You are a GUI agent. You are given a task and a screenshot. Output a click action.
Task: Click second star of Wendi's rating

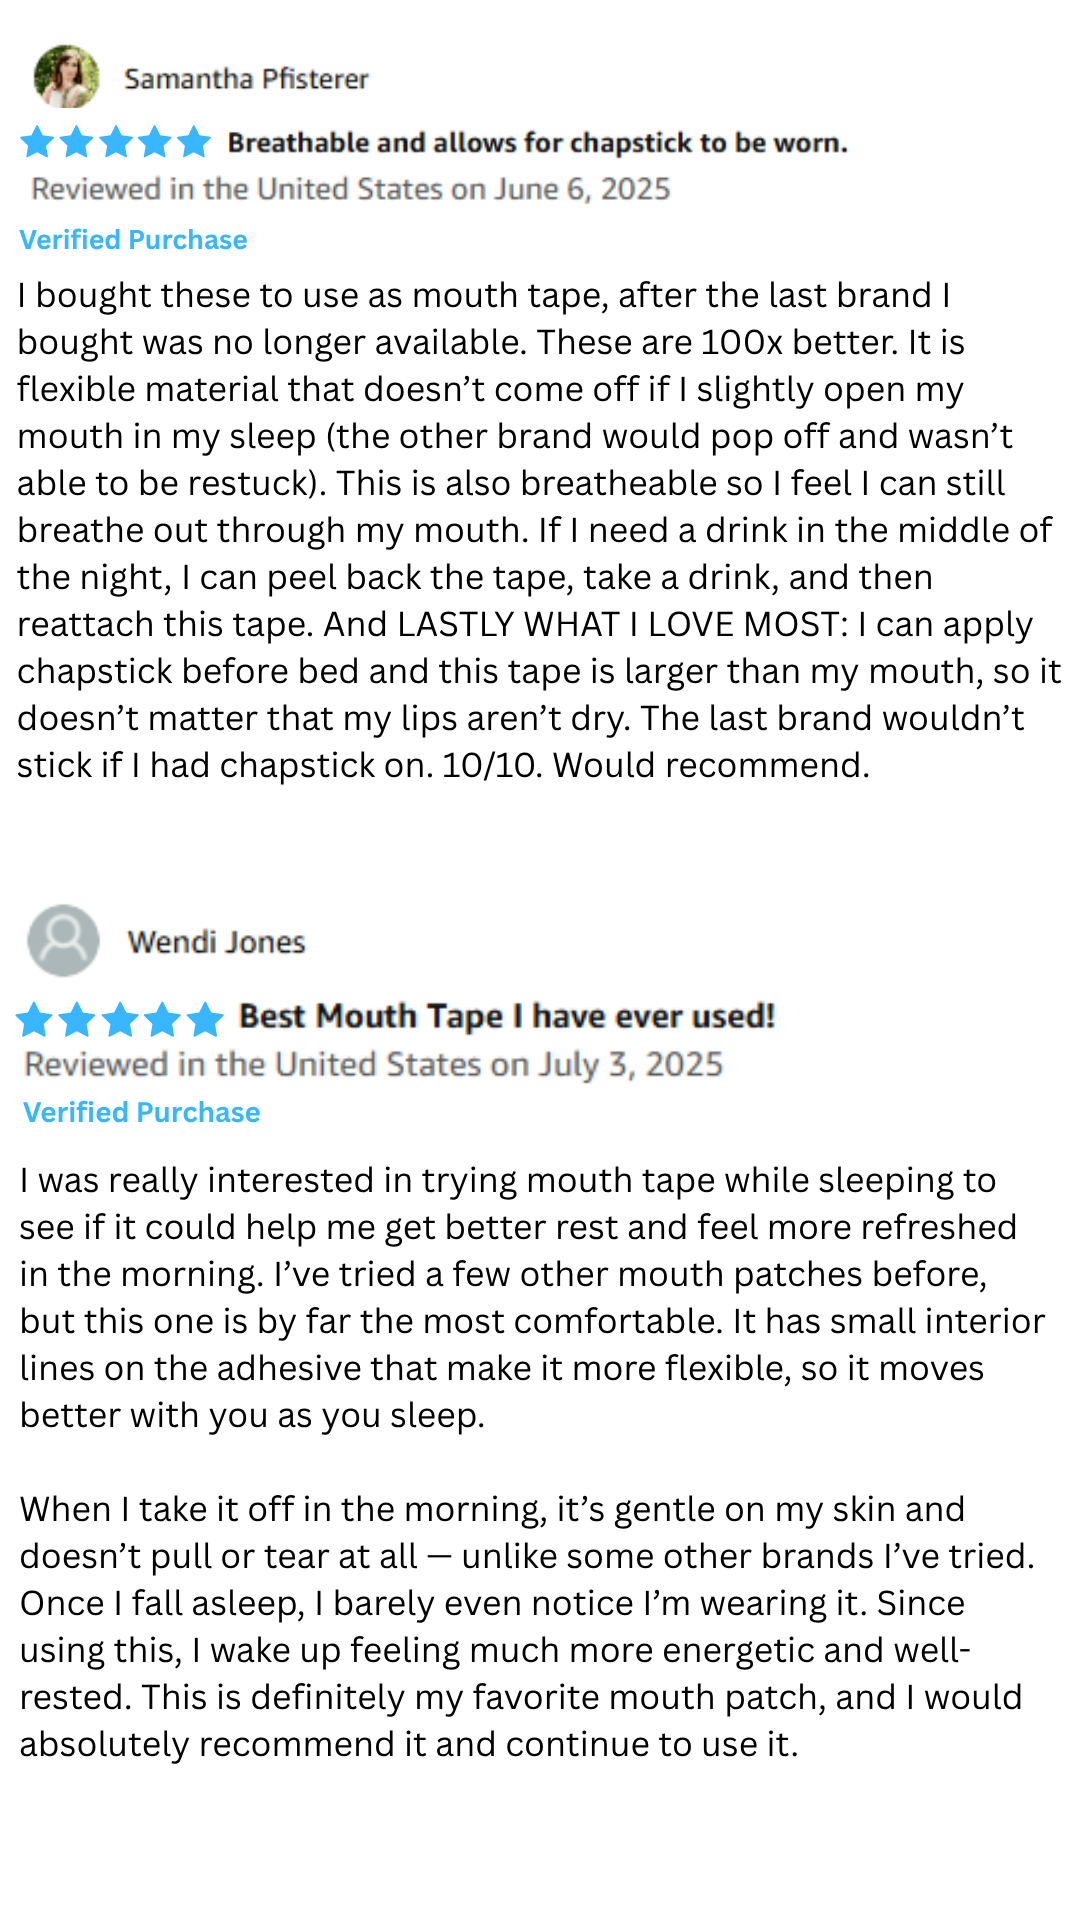click(77, 1019)
